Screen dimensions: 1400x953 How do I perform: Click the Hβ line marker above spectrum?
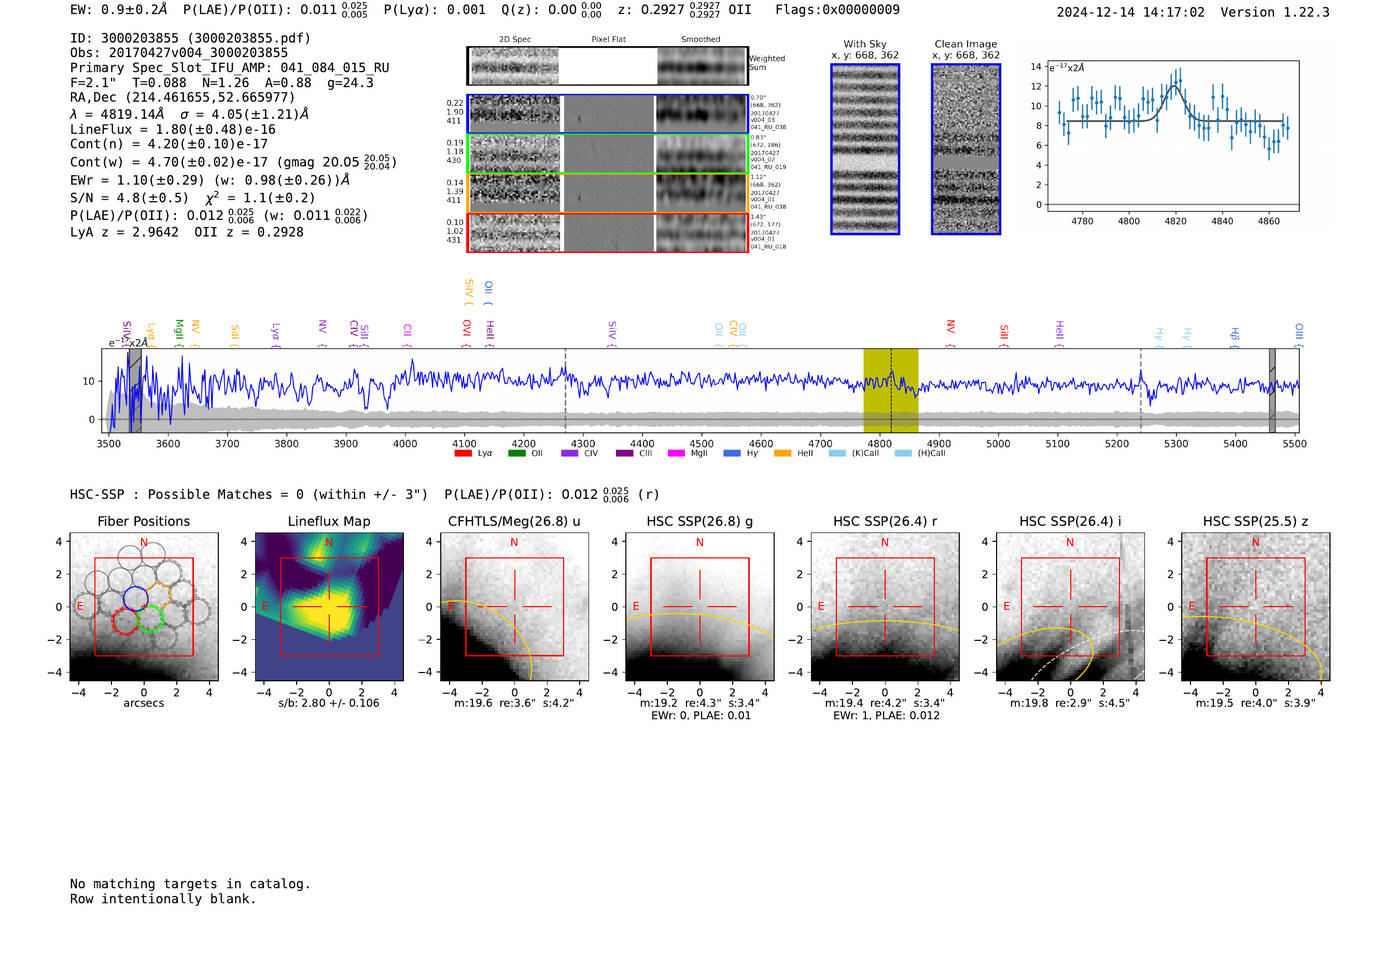point(1235,334)
